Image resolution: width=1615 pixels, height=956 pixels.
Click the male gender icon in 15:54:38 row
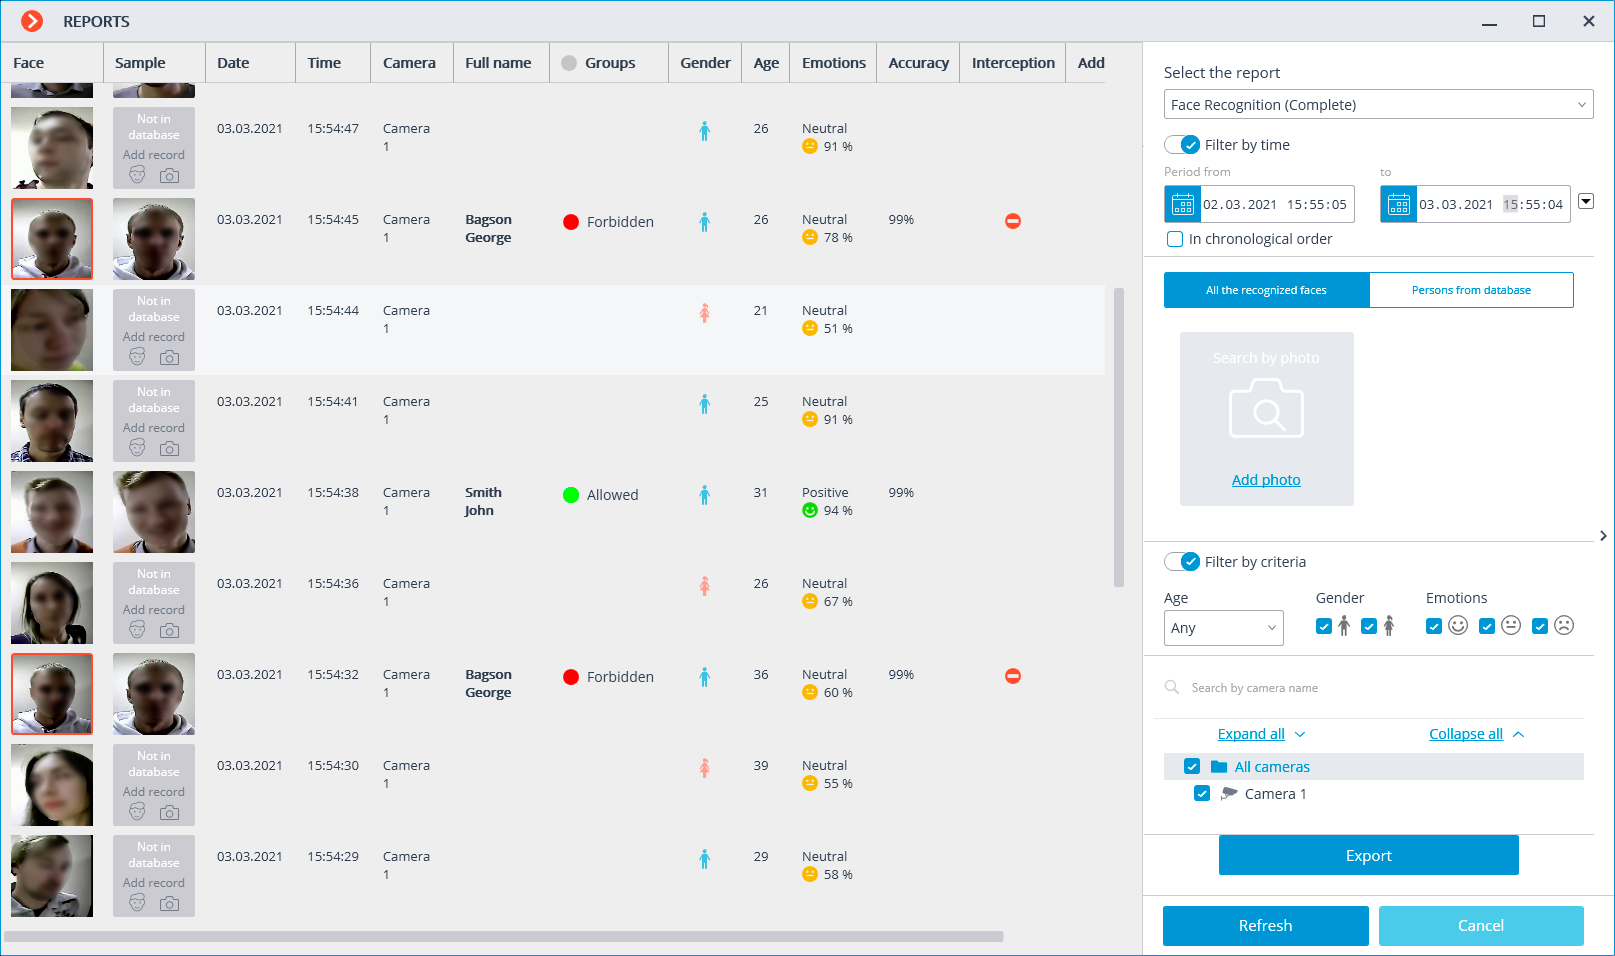point(705,494)
